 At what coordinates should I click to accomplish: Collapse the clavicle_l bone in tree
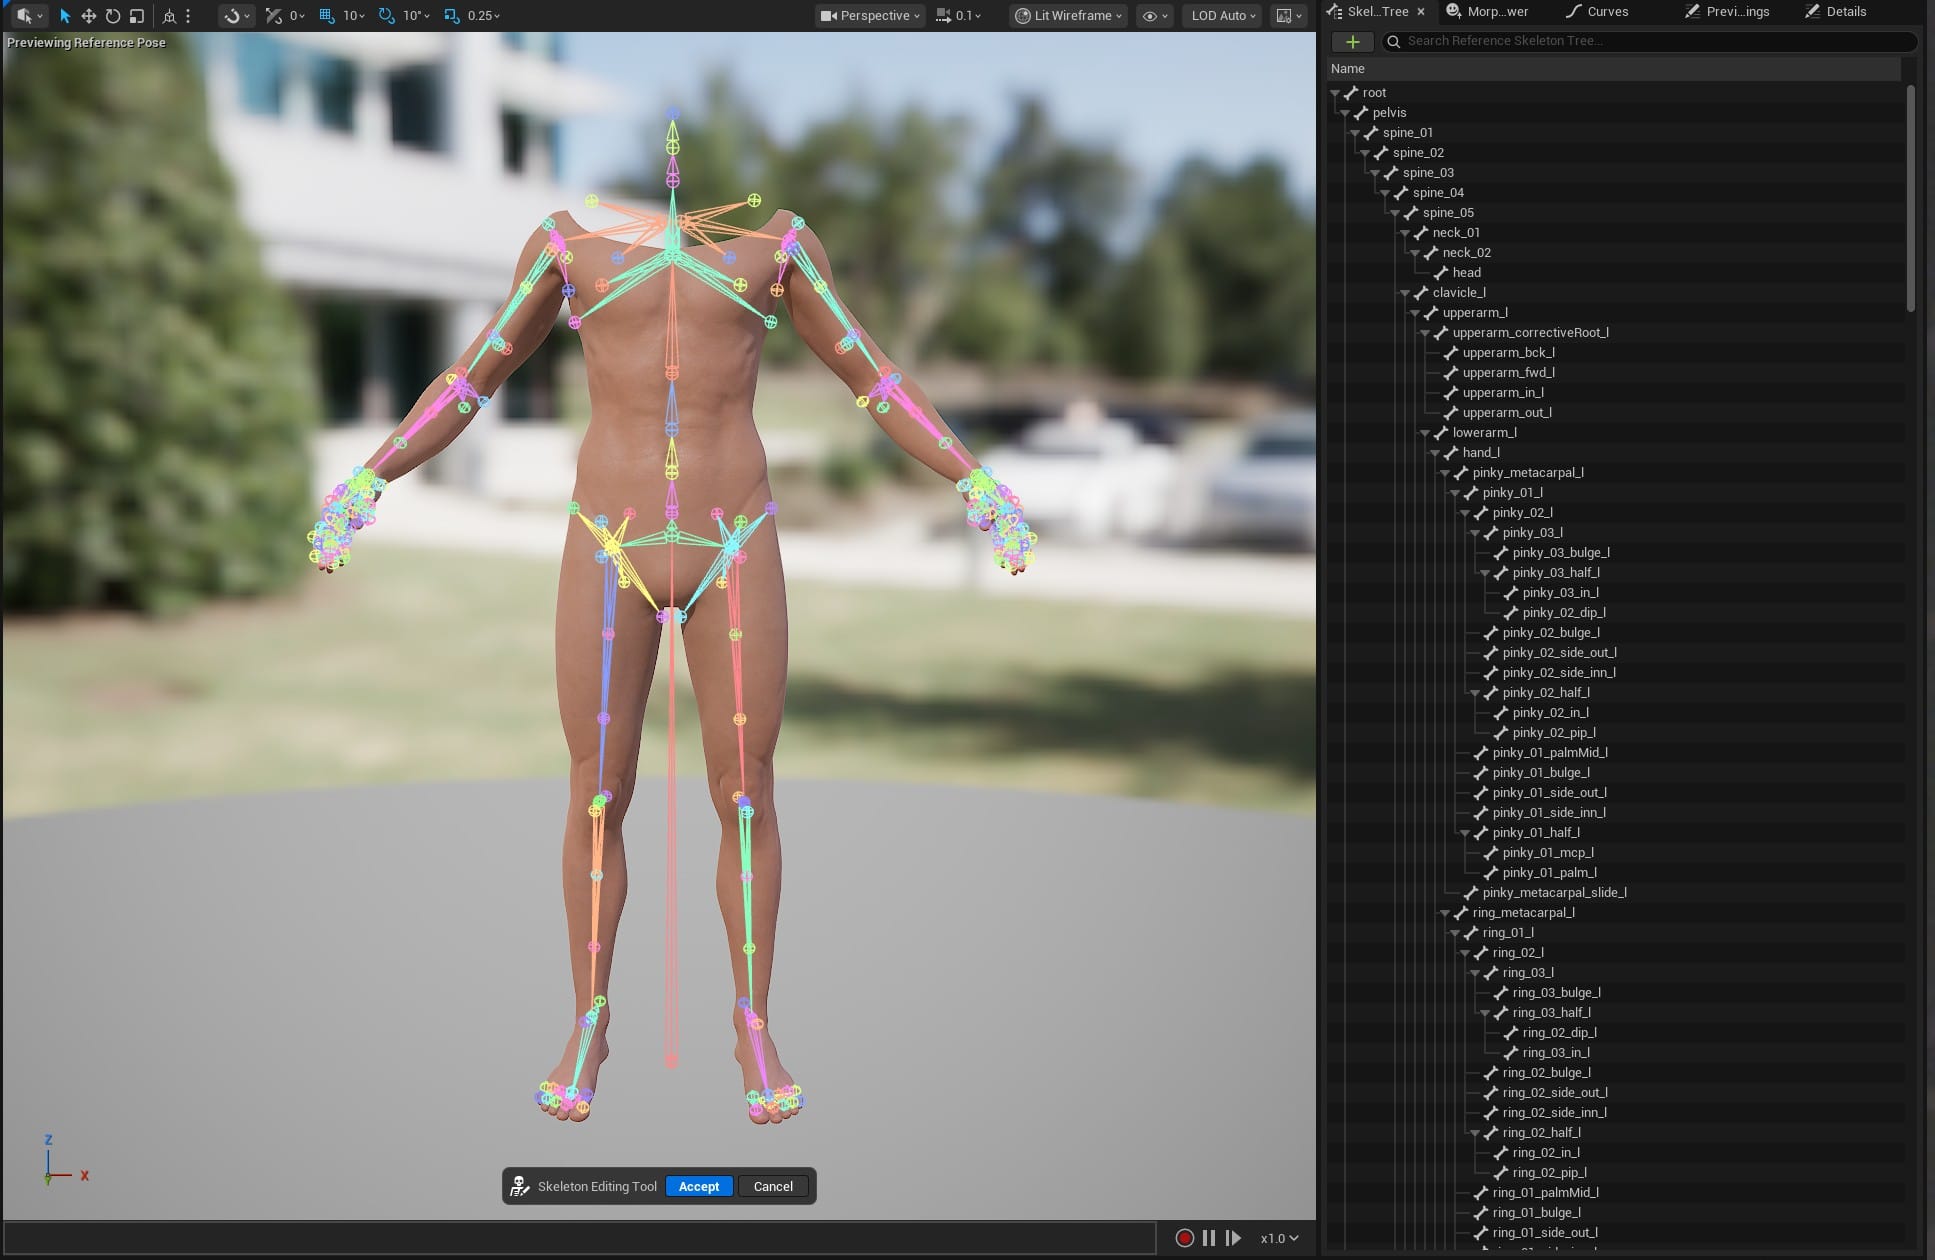coord(1405,293)
